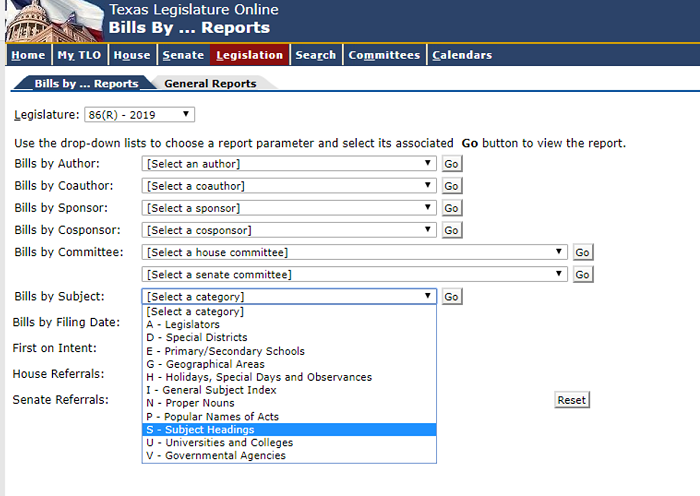Click Go for Bills by Subject
The image size is (700, 496).
click(x=452, y=296)
